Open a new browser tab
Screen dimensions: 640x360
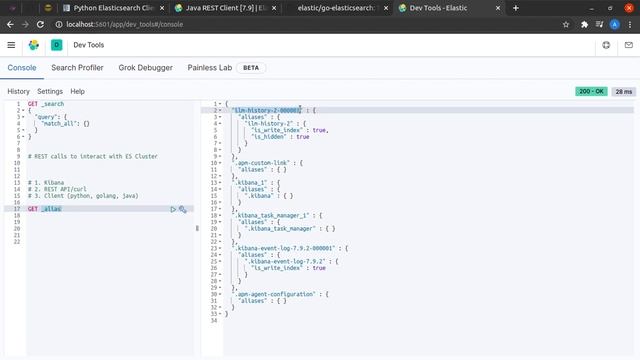coord(516,8)
